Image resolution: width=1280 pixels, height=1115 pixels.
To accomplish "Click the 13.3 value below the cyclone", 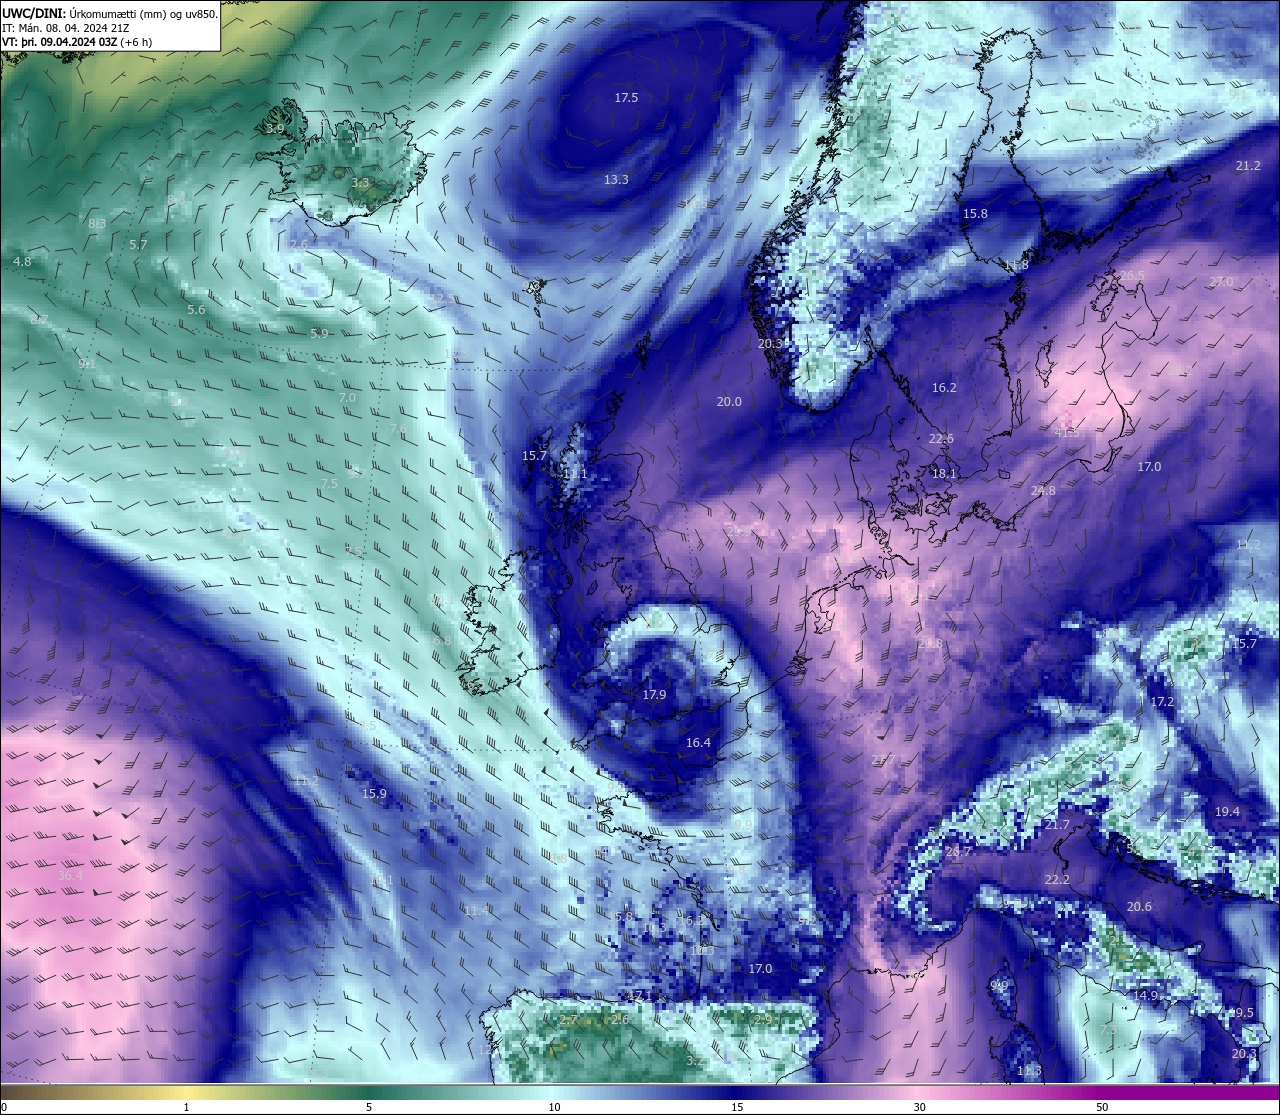I will pos(616,180).
